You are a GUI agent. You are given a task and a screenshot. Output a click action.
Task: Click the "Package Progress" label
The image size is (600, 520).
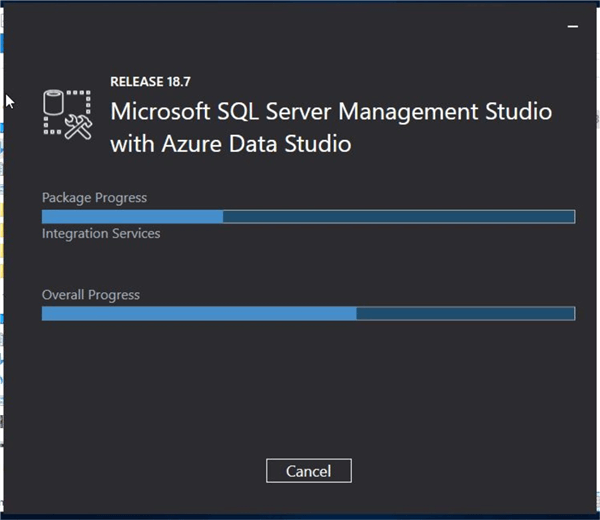pos(94,198)
